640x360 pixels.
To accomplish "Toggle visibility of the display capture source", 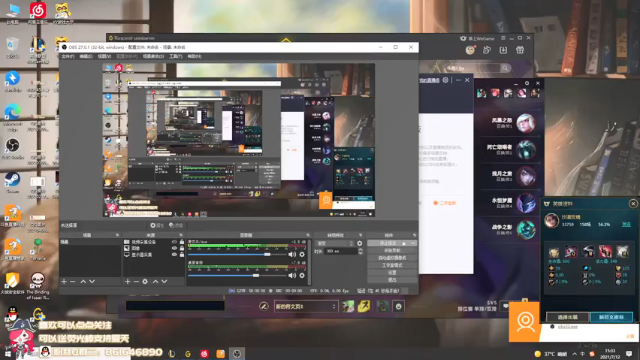I will [x=174, y=255].
